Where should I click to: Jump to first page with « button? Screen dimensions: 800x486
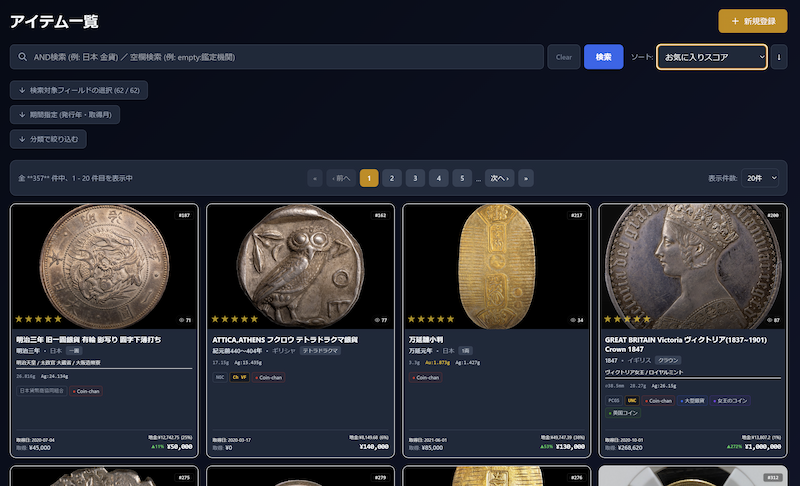pyautogui.click(x=316, y=178)
